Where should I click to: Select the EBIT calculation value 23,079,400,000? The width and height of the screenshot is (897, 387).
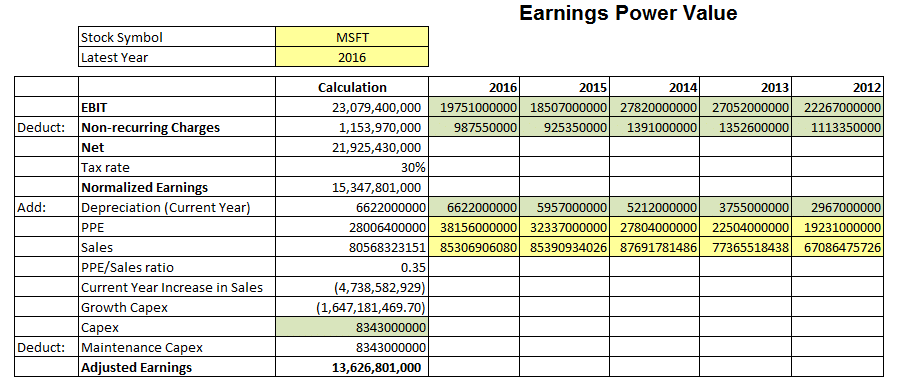coord(352,107)
